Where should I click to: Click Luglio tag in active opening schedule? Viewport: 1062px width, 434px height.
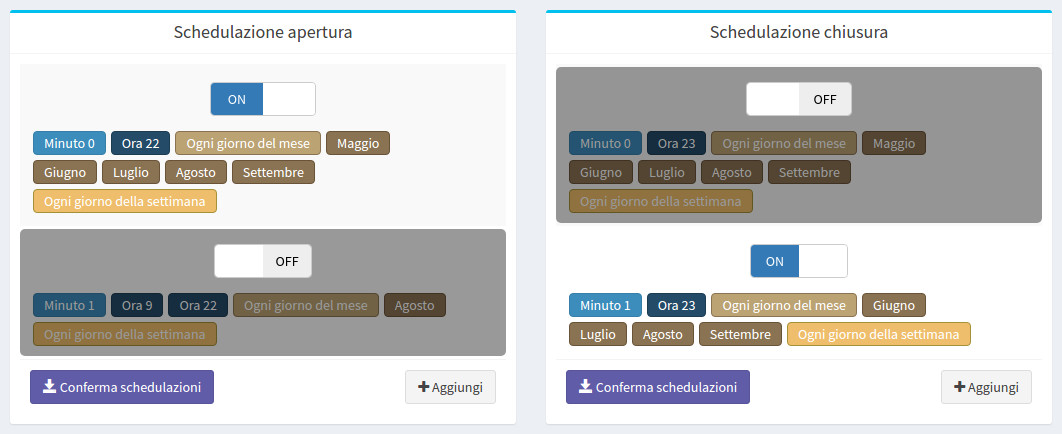click(131, 172)
